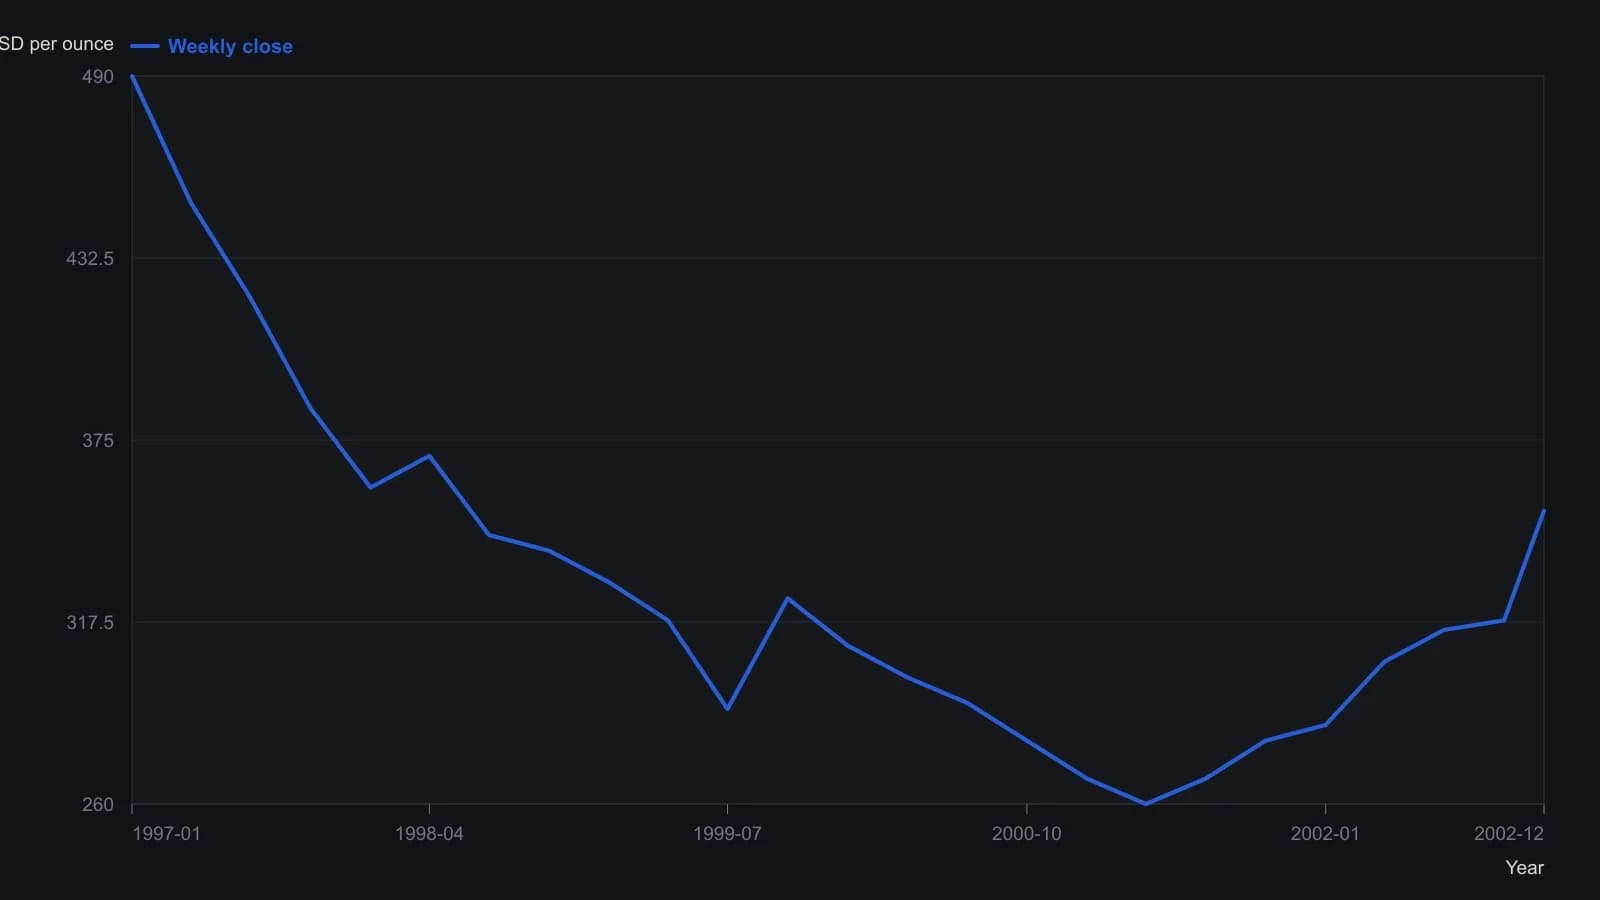The height and width of the screenshot is (900, 1600).
Task: Select the final data point above 2002-12
Action: pyautogui.click(x=1544, y=511)
